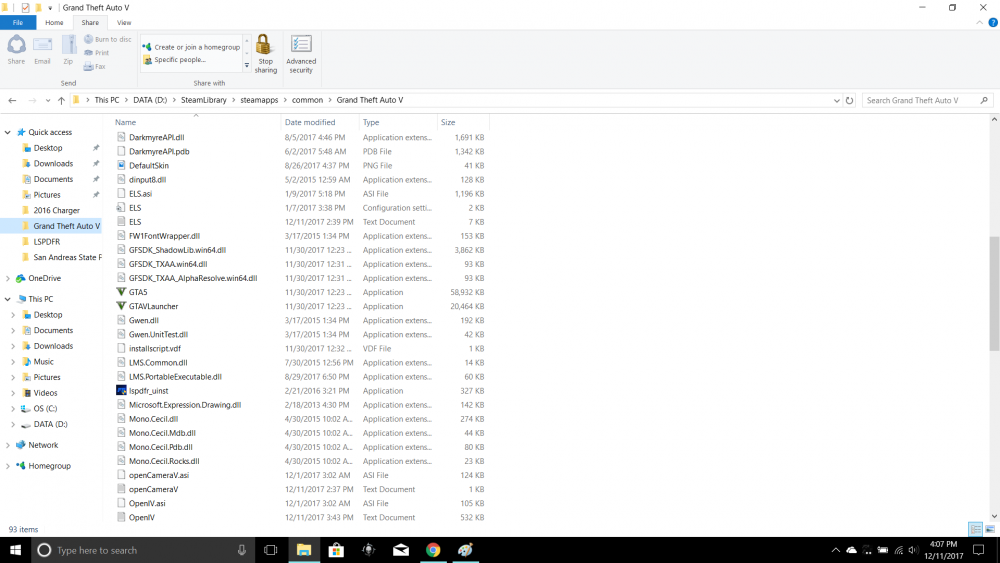
Task: Click the Fax option in Send group
Action: tap(94, 66)
